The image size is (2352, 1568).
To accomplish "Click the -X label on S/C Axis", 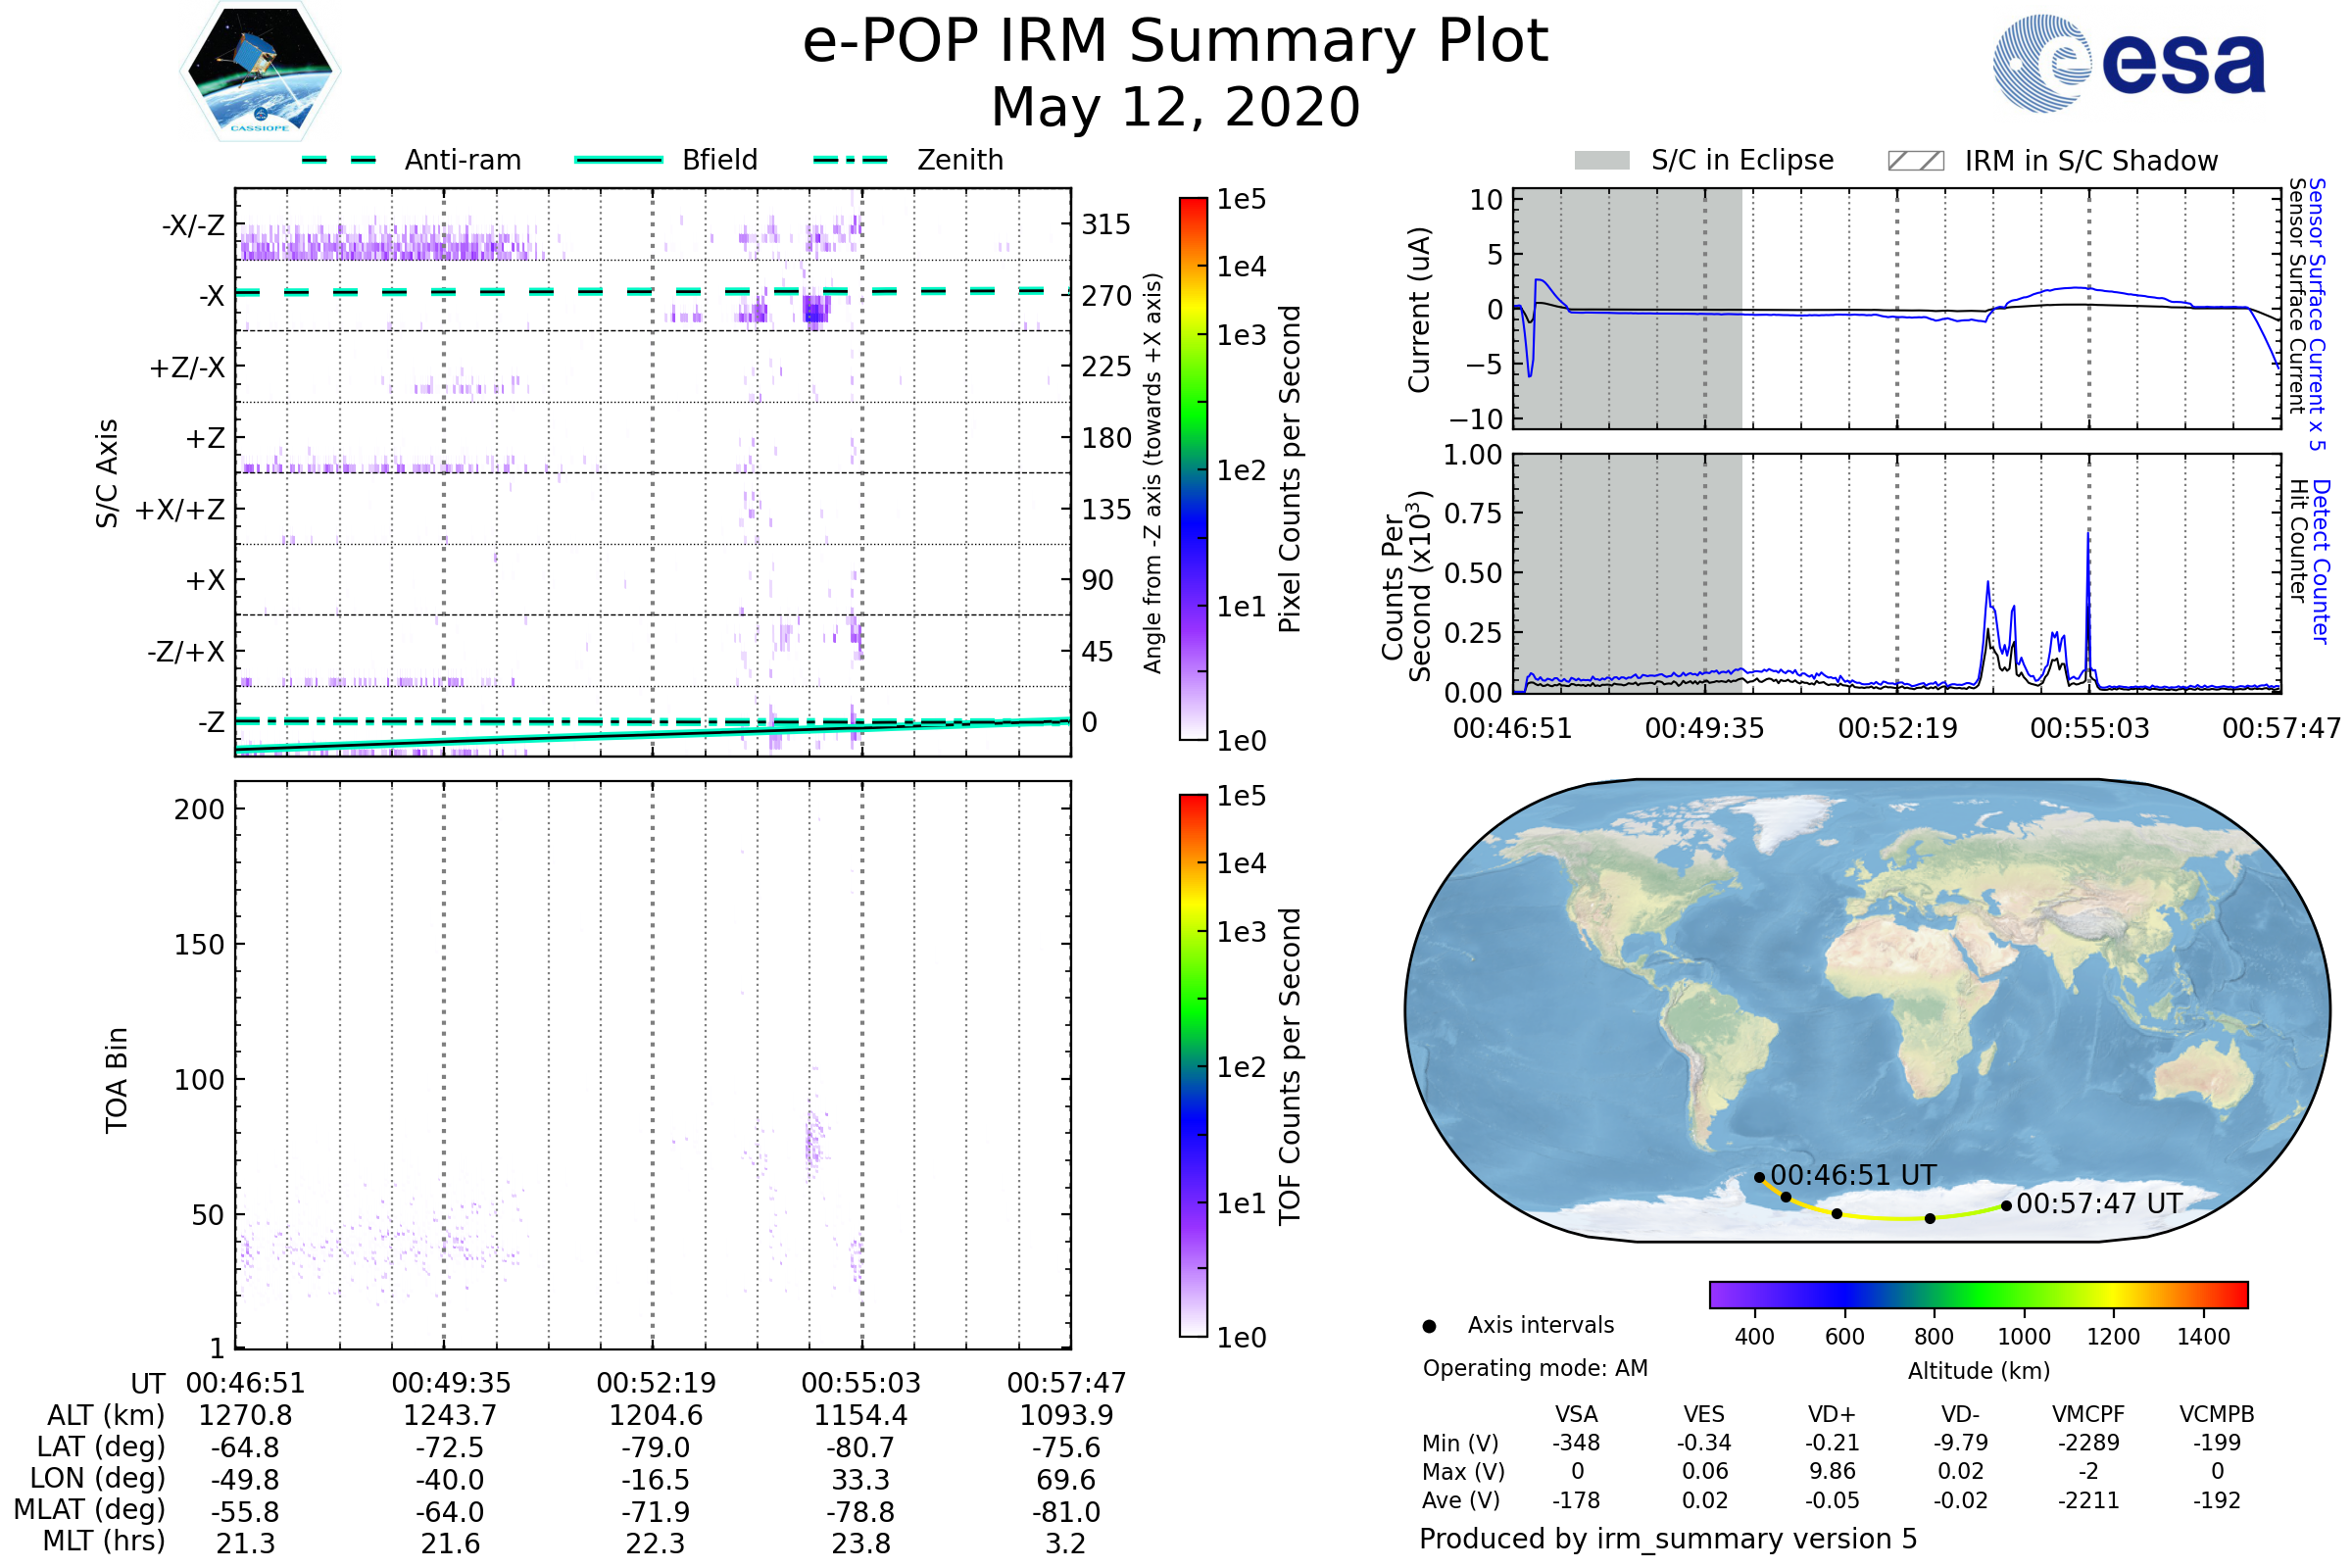I will (211, 296).
